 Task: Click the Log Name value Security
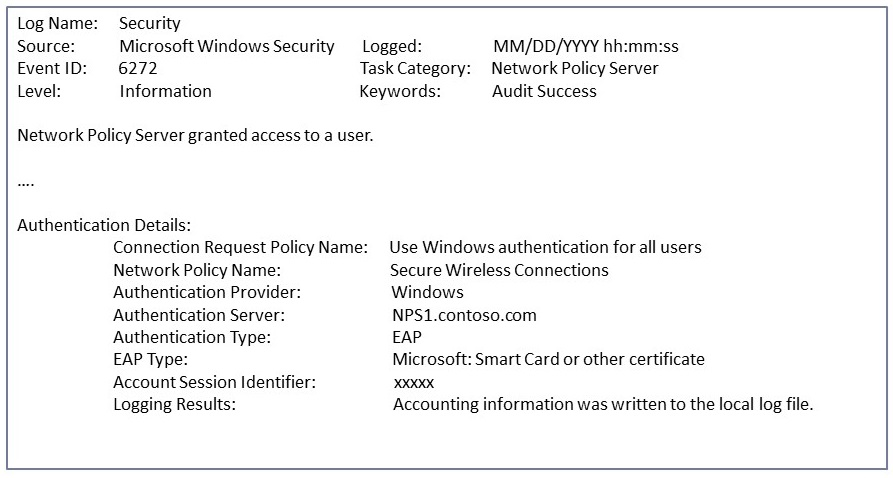coord(150,23)
